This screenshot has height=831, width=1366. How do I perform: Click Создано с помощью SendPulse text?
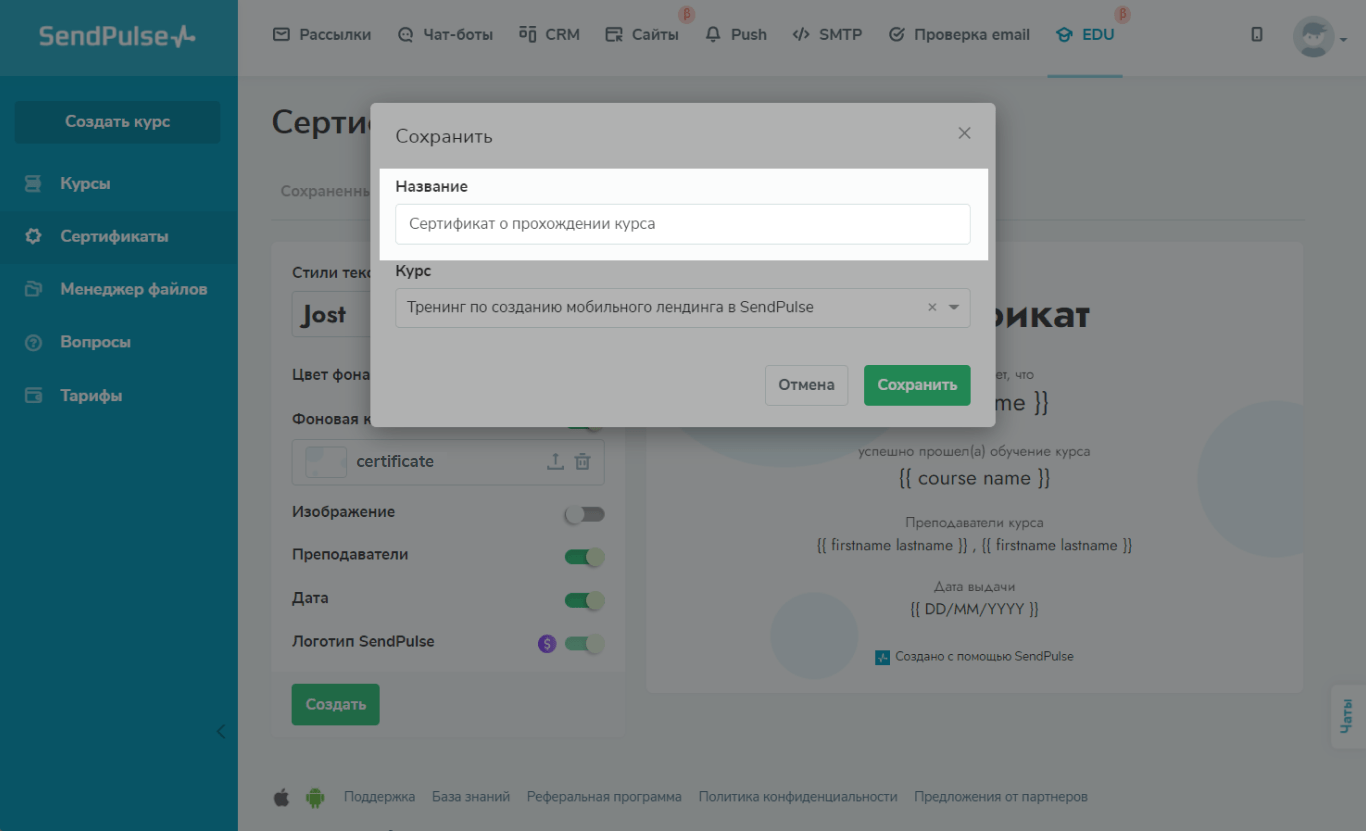[x=984, y=656]
